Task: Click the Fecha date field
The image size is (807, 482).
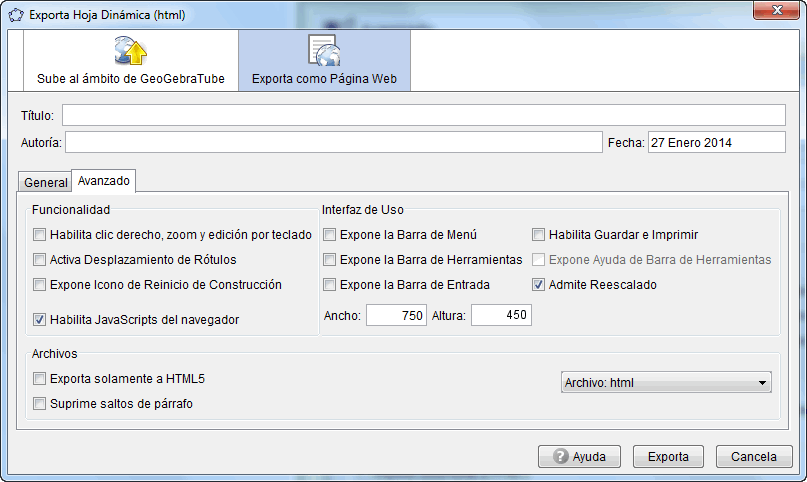Action: [716, 143]
